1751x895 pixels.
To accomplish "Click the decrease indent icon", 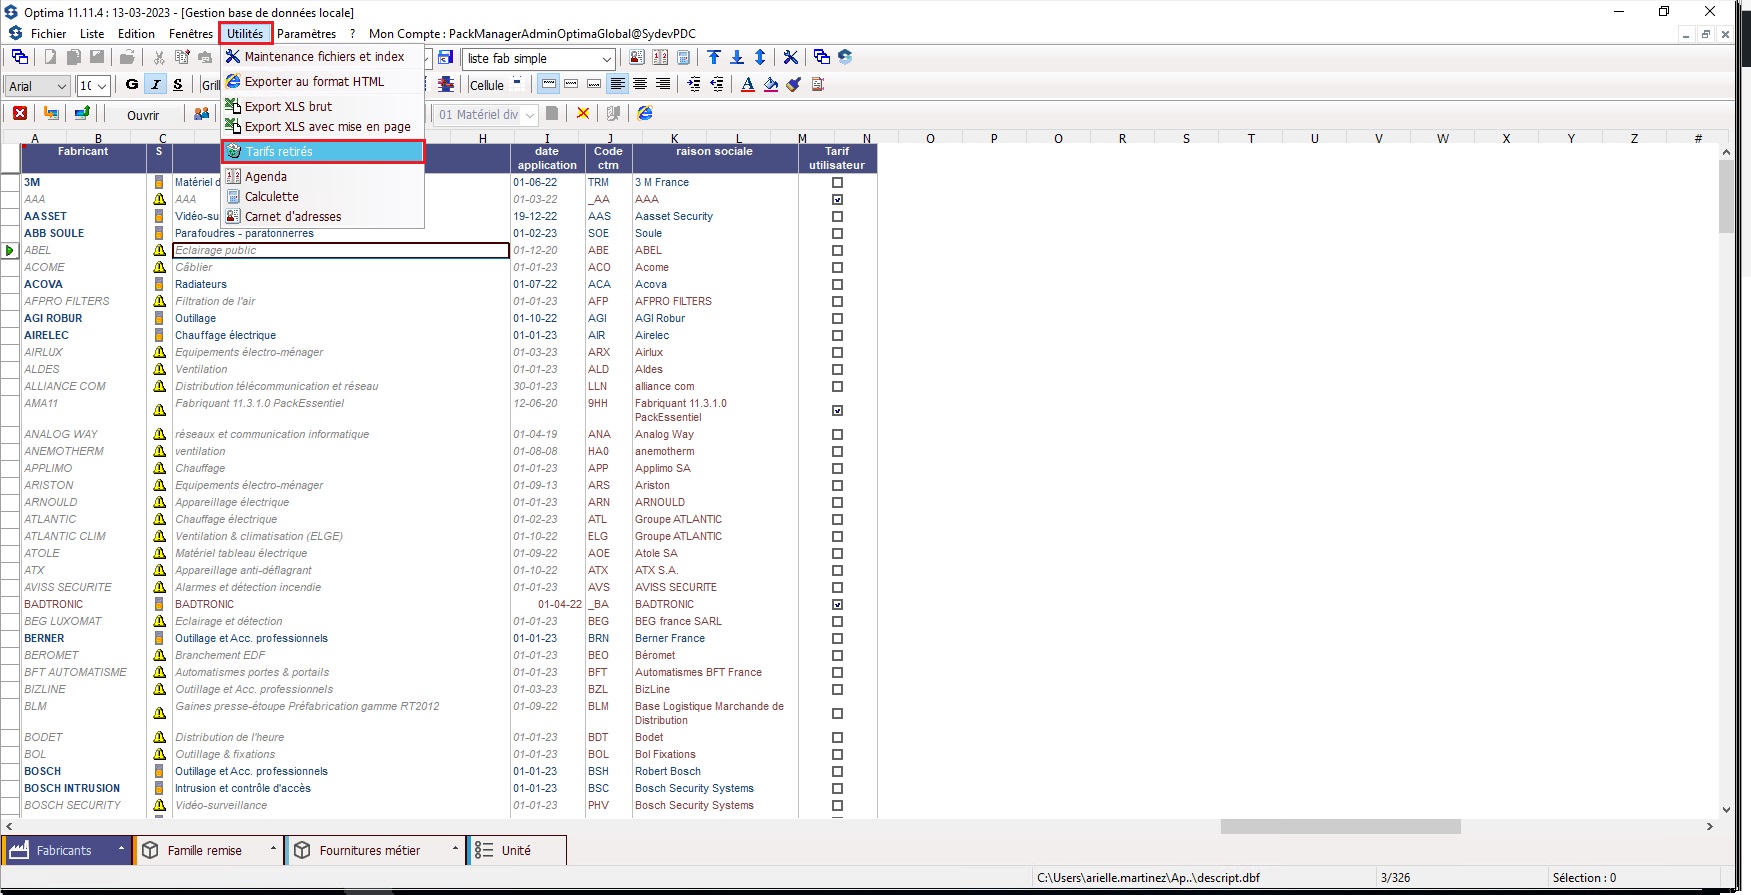I will 717,85.
